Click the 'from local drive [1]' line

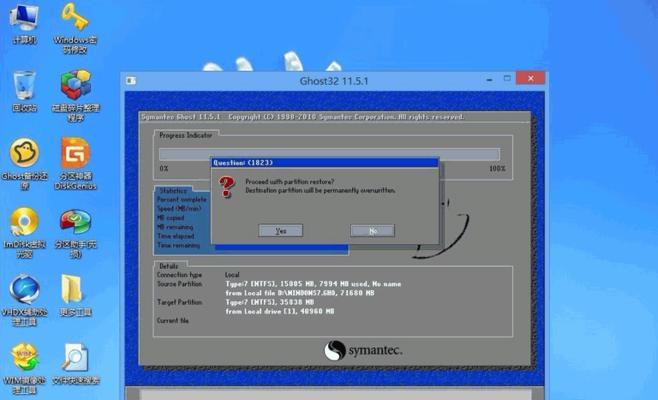coord(280,311)
